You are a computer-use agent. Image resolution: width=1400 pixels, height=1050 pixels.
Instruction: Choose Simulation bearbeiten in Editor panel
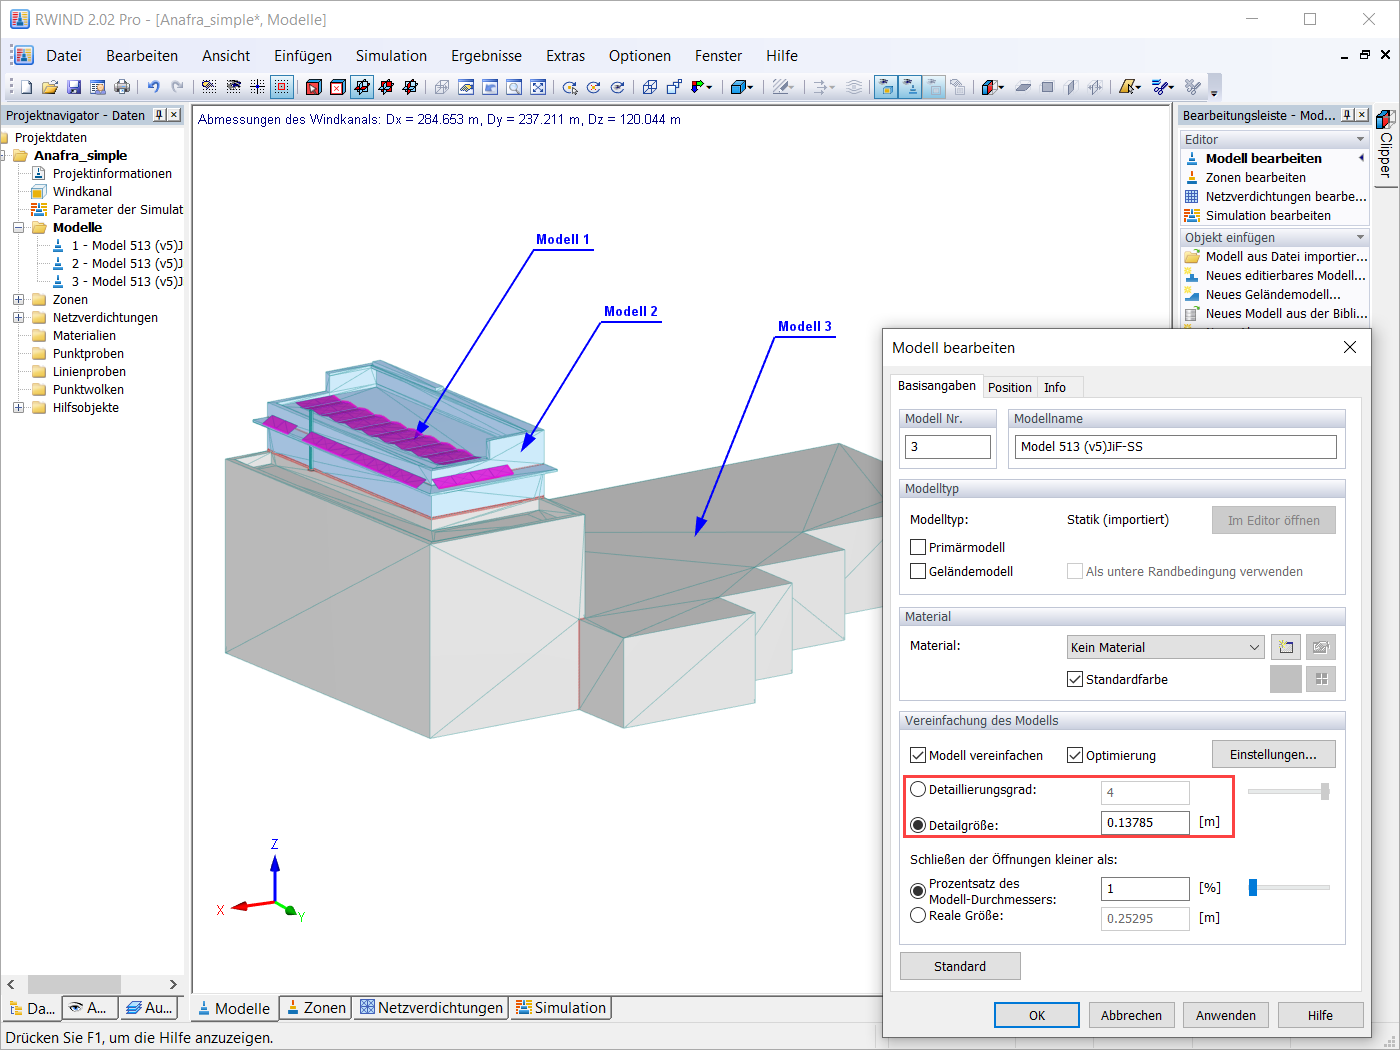(x=1267, y=215)
